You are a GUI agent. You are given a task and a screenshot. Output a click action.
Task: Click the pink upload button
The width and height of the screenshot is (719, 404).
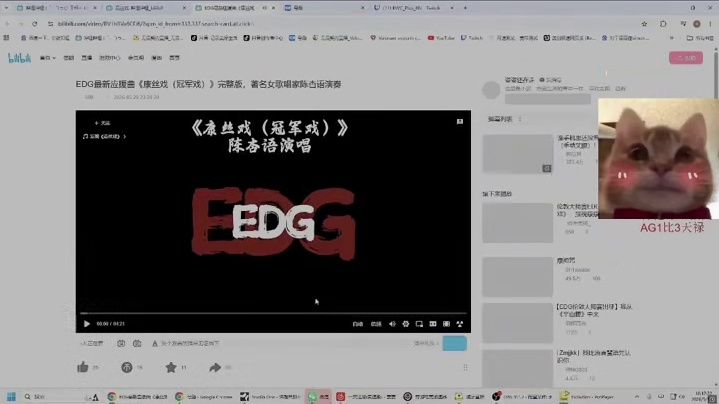tap(686, 58)
